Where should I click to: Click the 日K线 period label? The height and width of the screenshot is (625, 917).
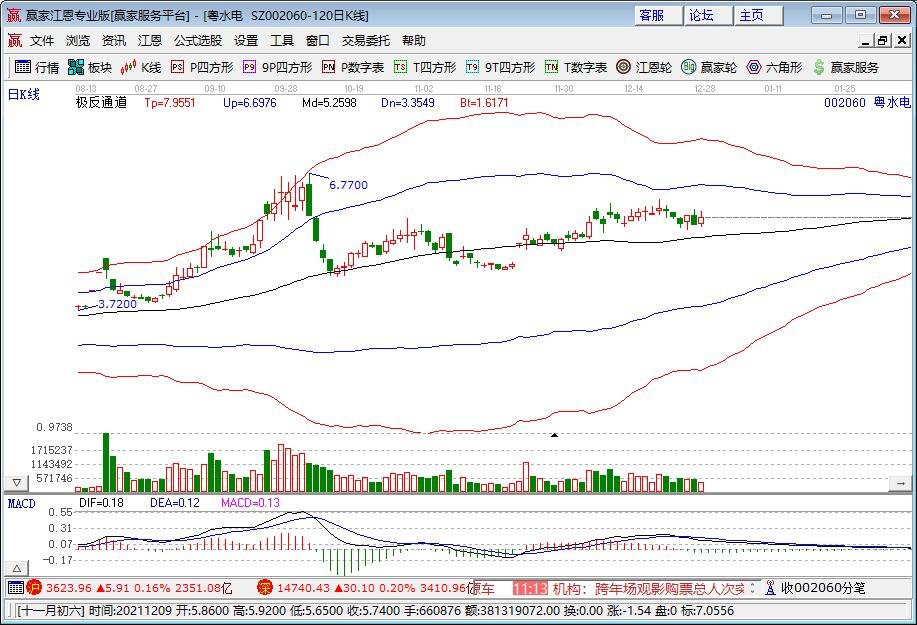[x=23, y=94]
